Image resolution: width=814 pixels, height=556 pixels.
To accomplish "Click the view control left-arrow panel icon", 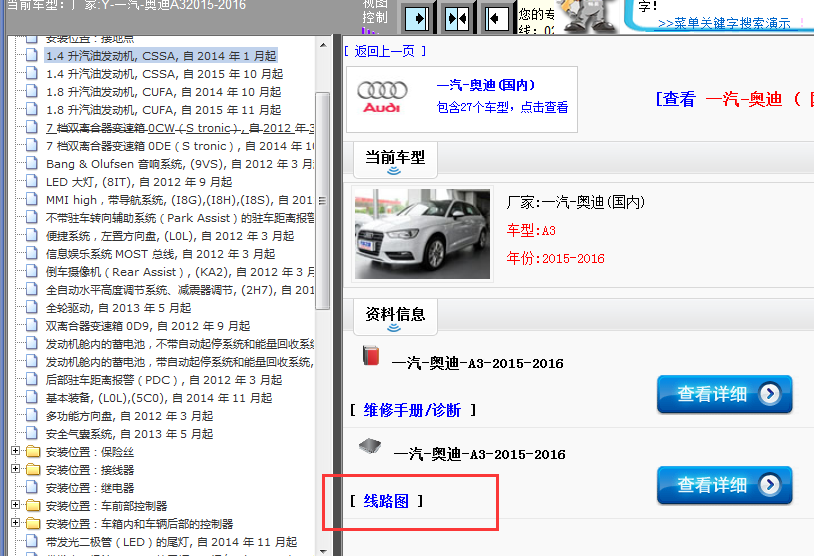I will [x=496, y=19].
